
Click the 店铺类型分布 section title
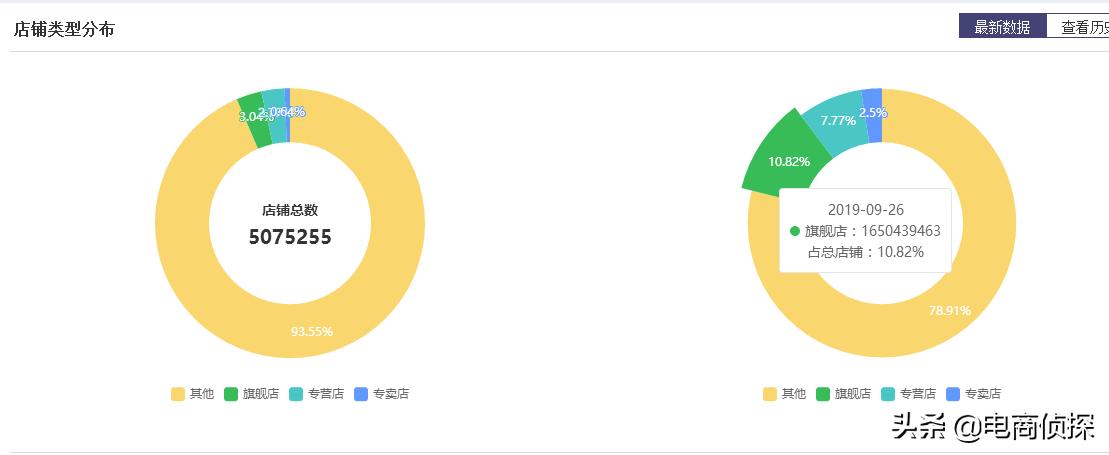pyautogui.click(x=64, y=29)
